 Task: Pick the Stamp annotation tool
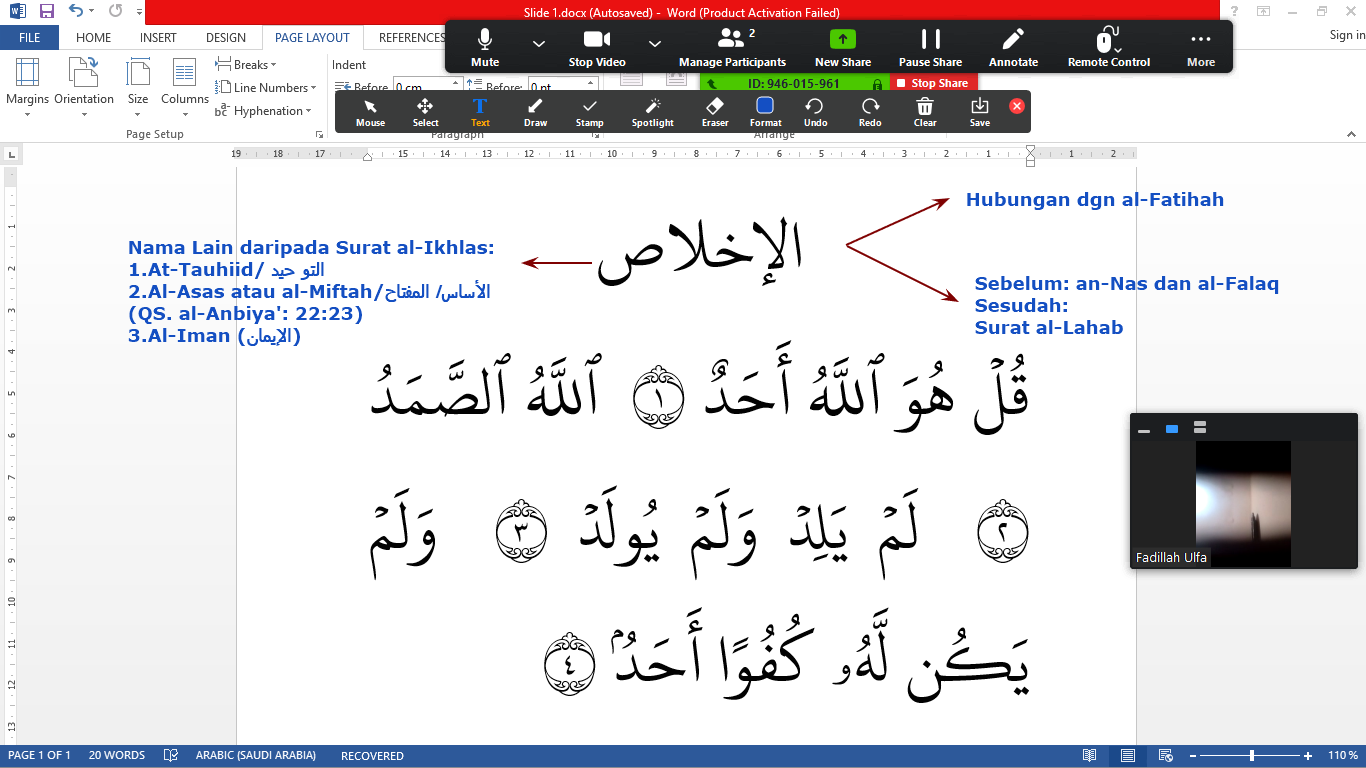[589, 111]
